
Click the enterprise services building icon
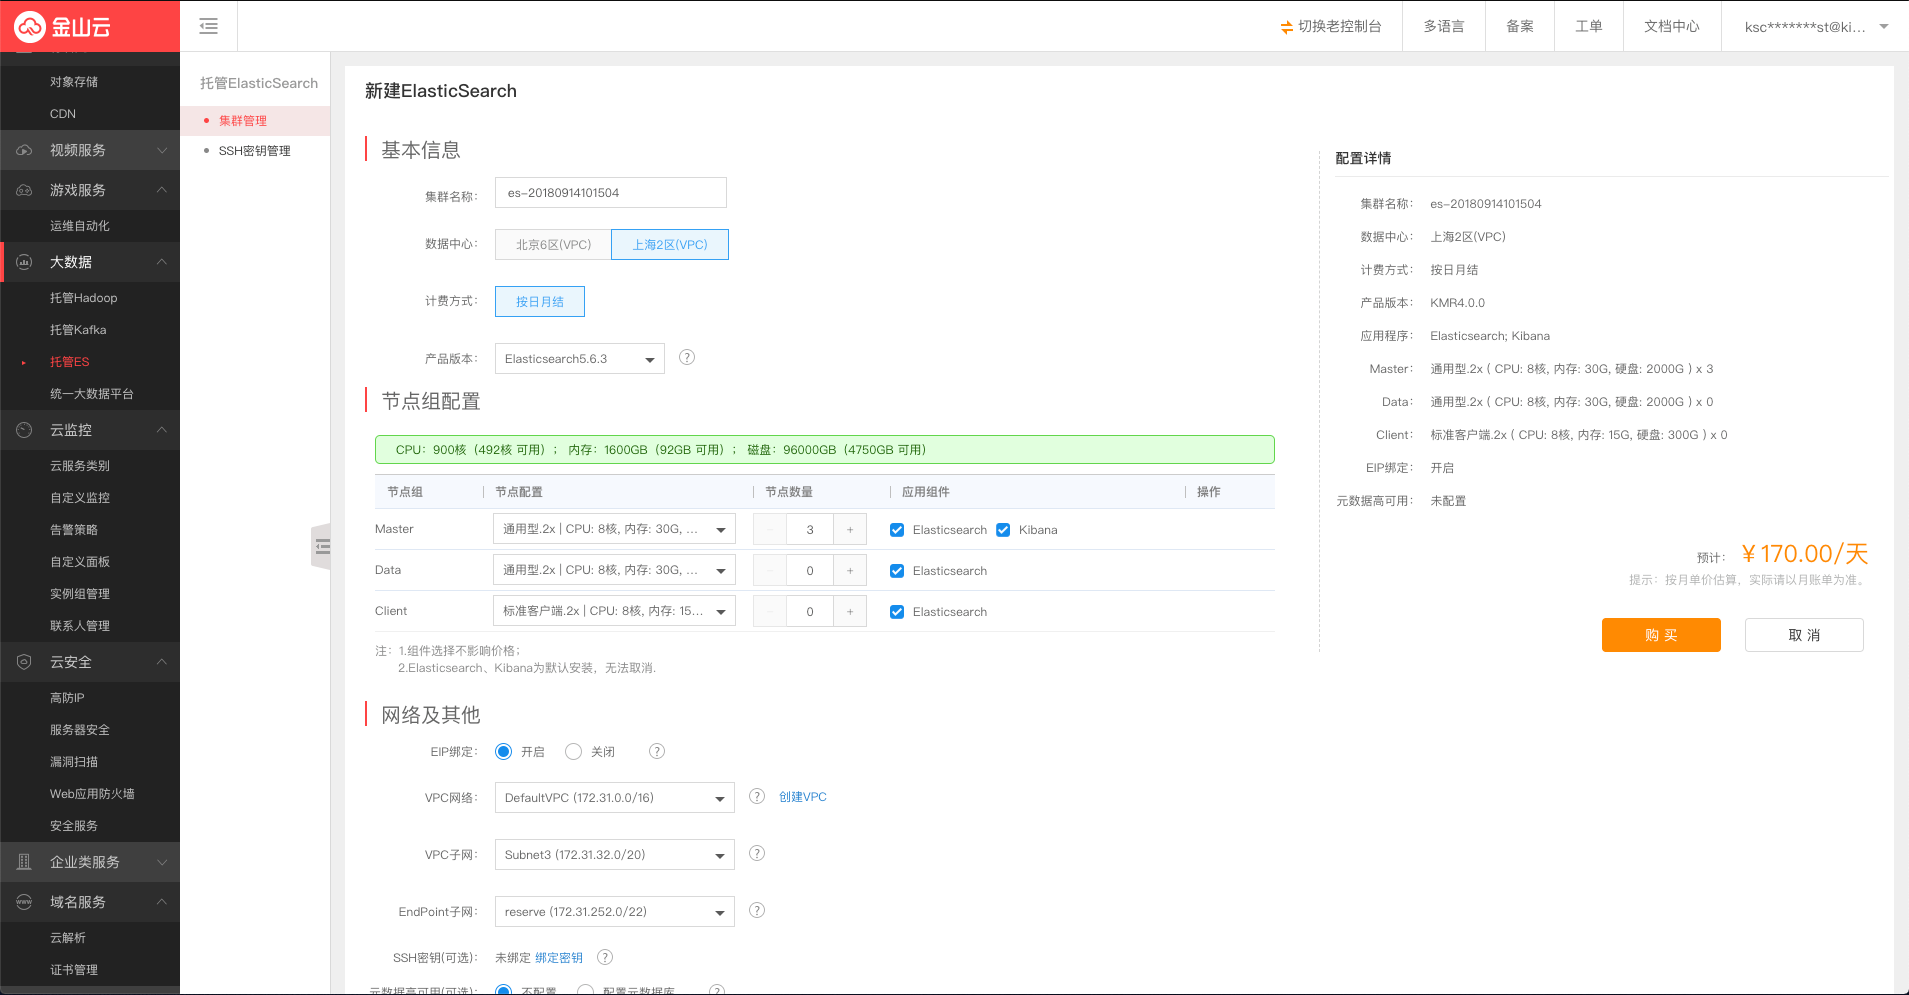[x=24, y=862]
